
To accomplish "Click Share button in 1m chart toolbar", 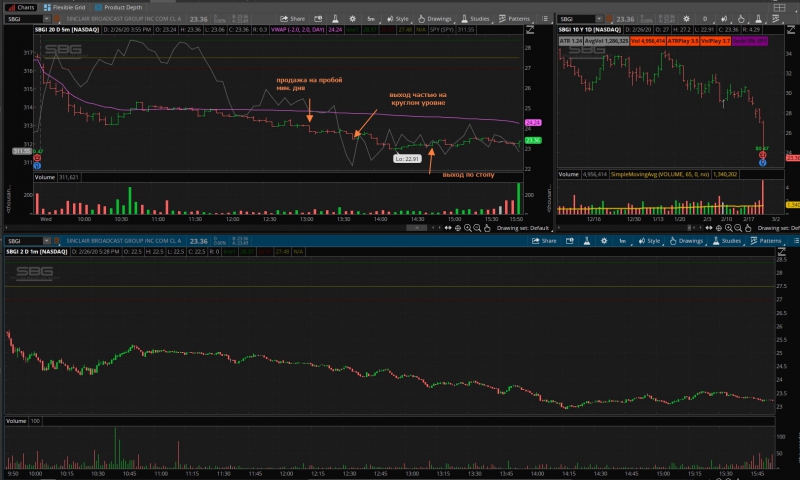I will [544, 241].
